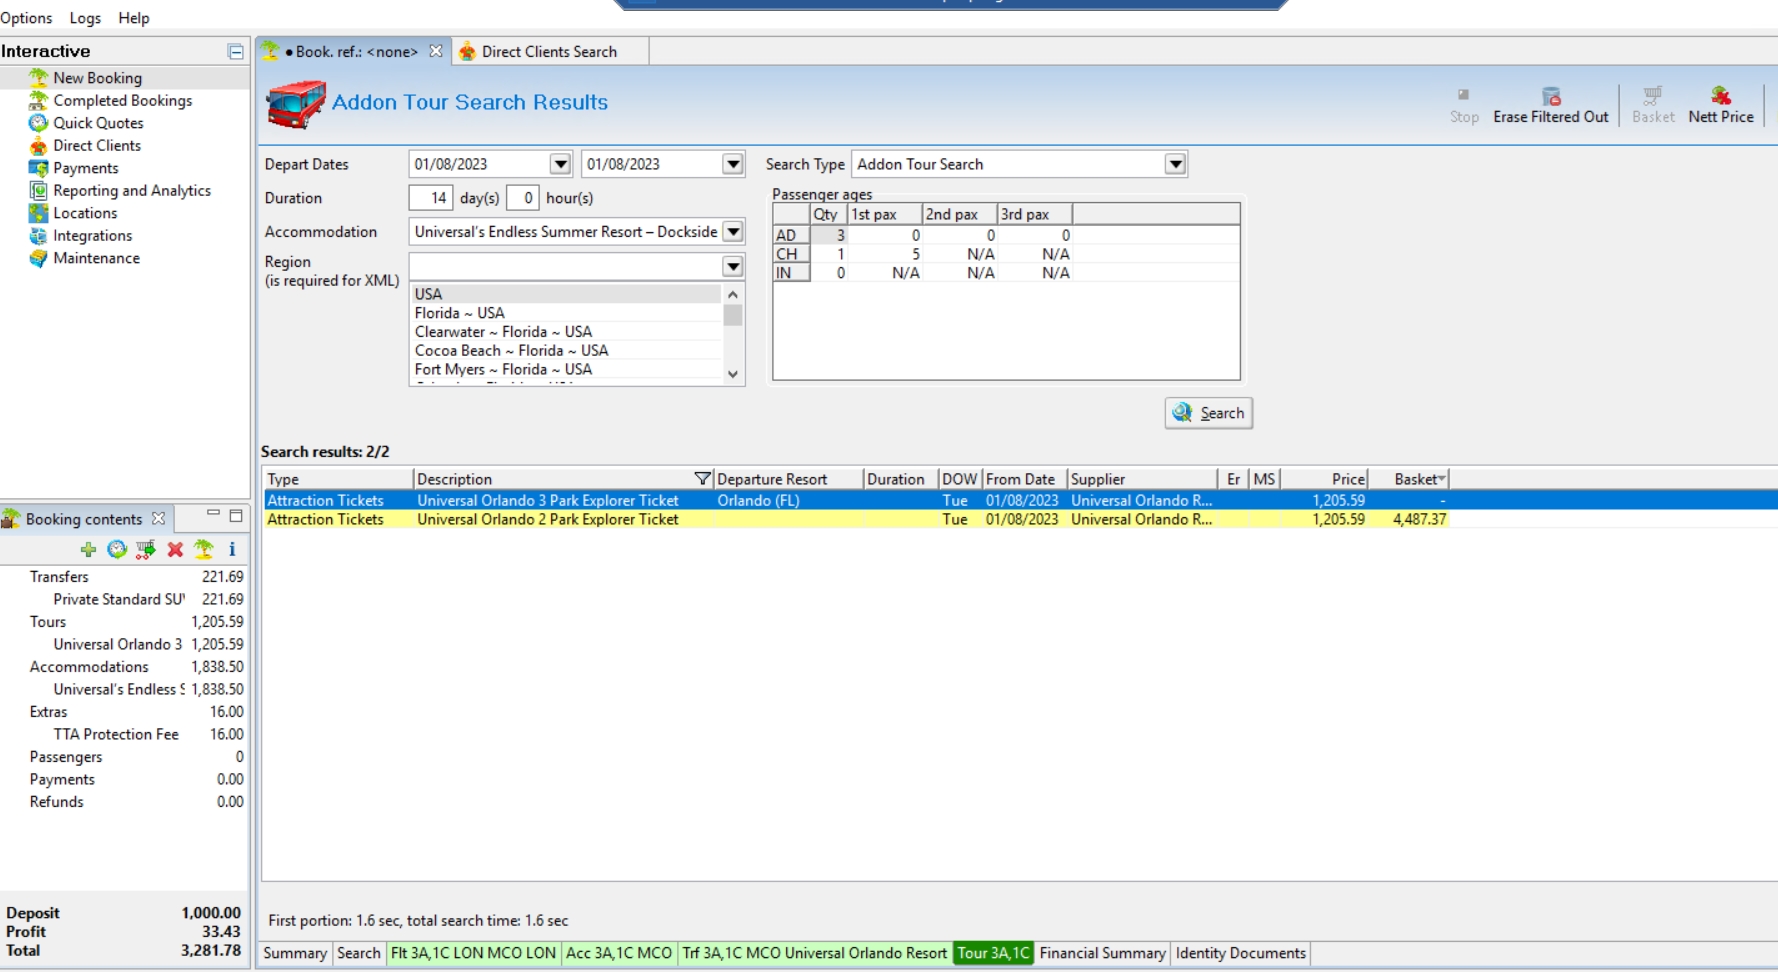Select the Accommodations item in Booking contents
The width and height of the screenshot is (1778, 972).
pyautogui.click(x=89, y=667)
